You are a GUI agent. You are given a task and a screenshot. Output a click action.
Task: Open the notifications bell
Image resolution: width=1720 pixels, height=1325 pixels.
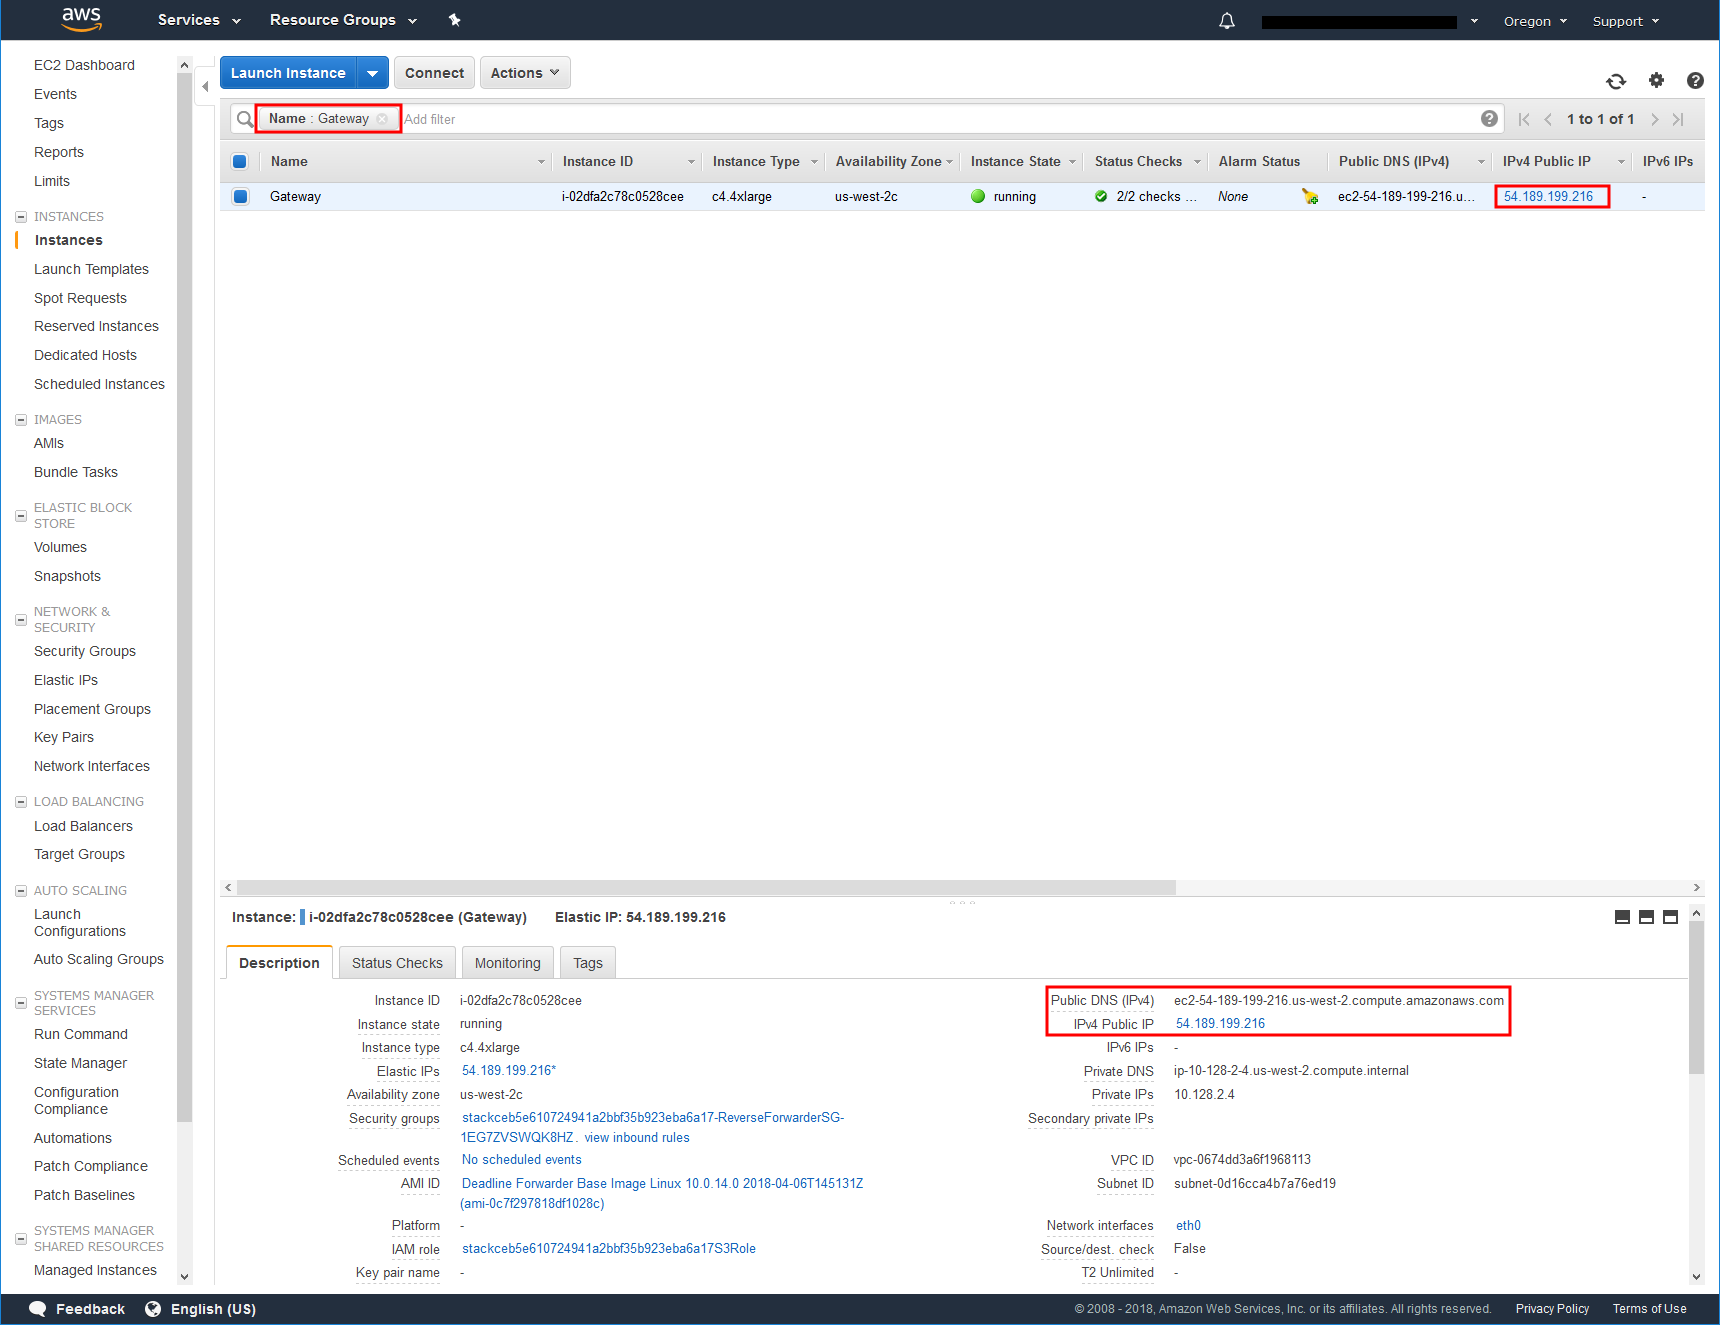(1226, 20)
